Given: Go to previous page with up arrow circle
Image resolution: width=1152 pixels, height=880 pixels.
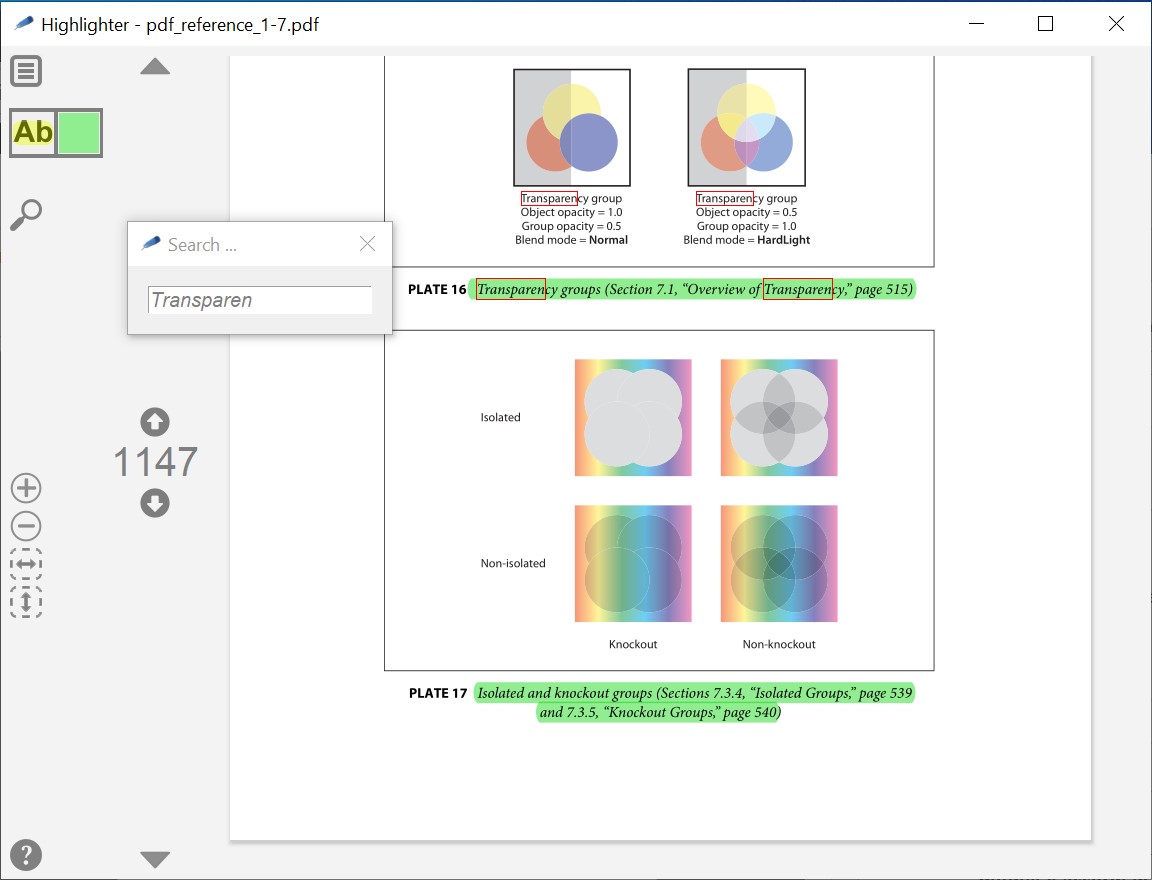Looking at the screenshot, I should (155, 422).
